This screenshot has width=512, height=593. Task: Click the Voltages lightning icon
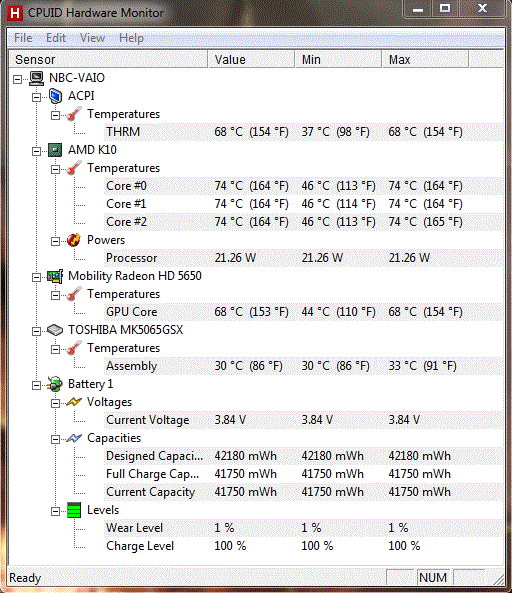tap(74, 402)
